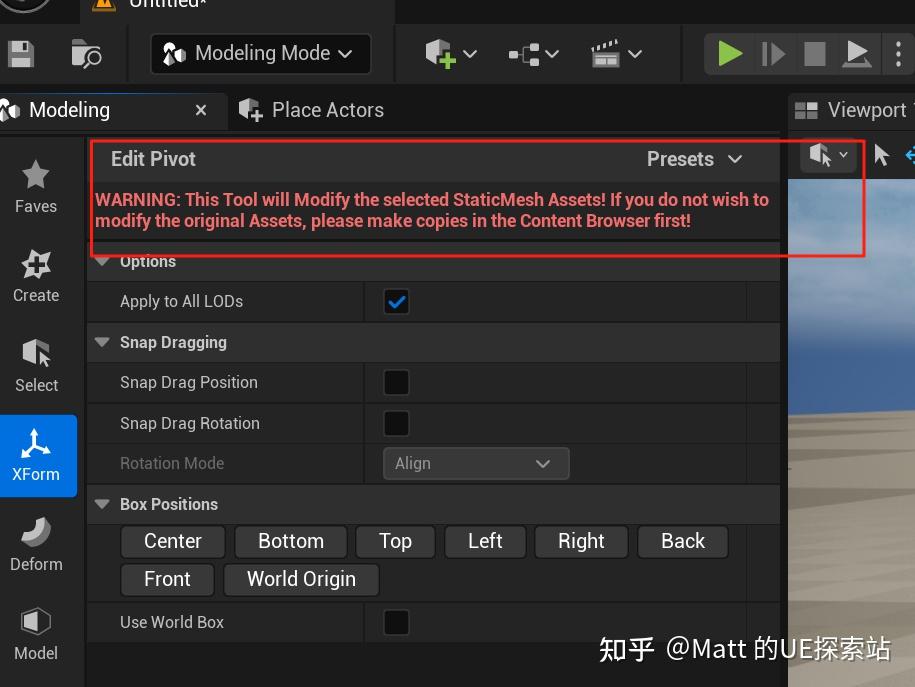Image resolution: width=915 pixels, height=687 pixels.
Task: Enable Snap Drag Rotation
Action: click(x=396, y=423)
